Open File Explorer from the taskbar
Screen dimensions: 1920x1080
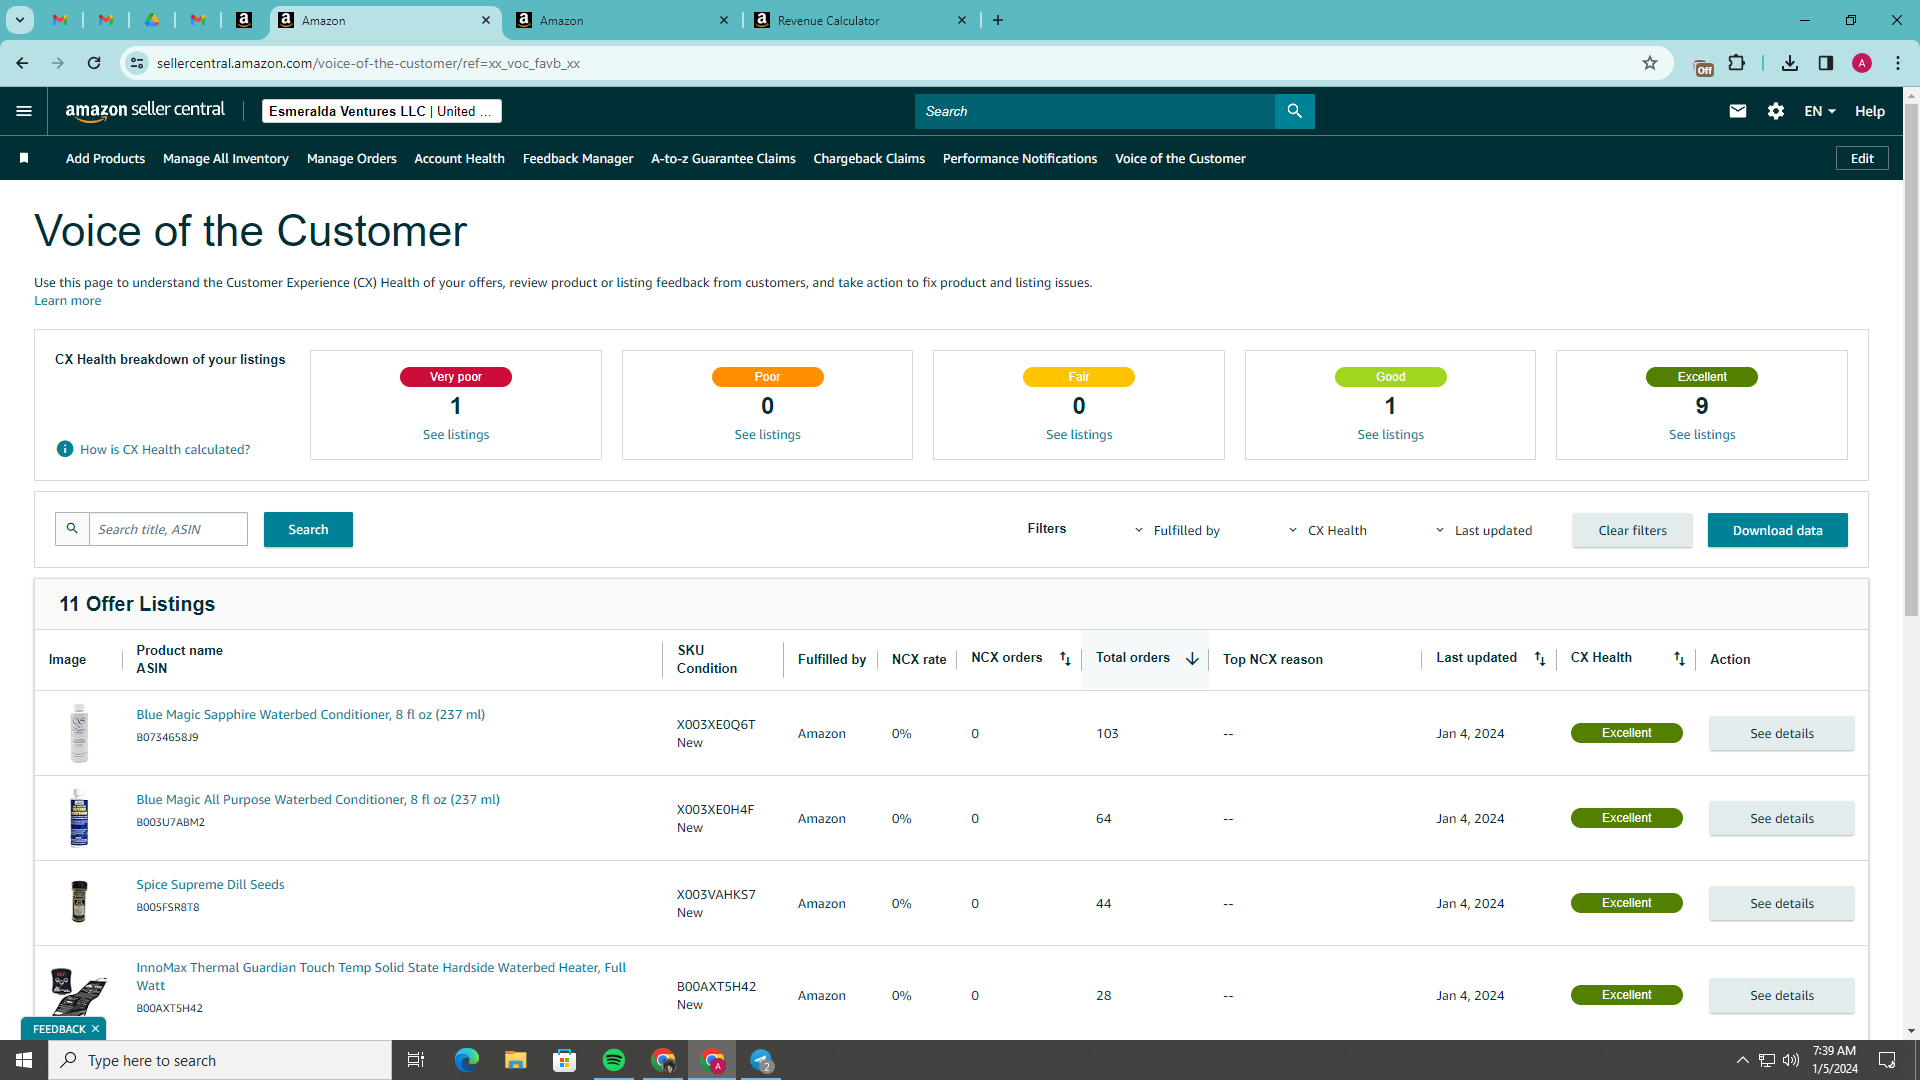pyautogui.click(x=515, y=1060)
